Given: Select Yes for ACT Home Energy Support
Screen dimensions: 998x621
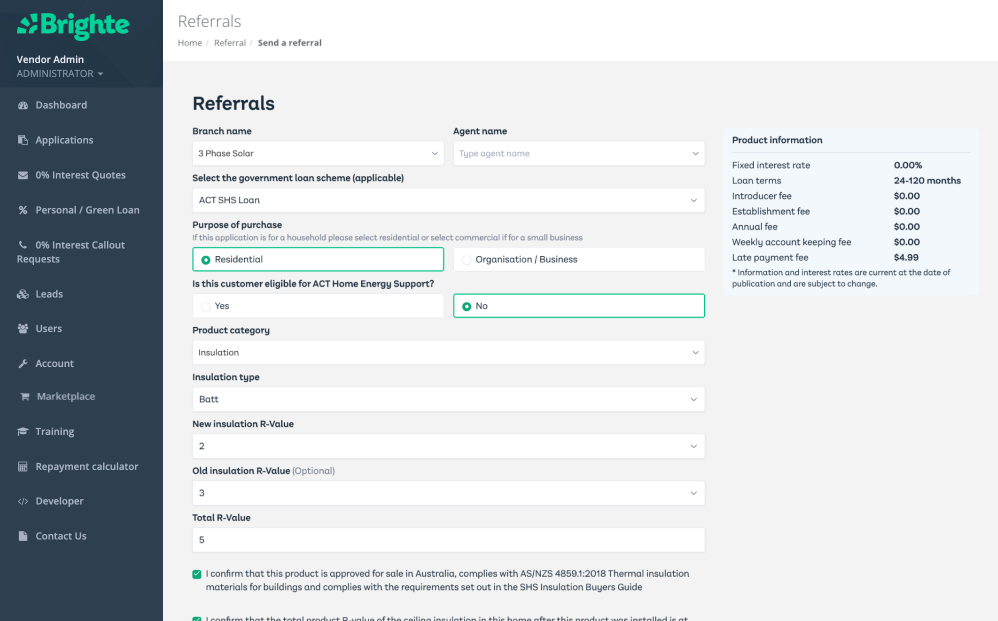Looking at the screenshot, I should coord(206,306).
